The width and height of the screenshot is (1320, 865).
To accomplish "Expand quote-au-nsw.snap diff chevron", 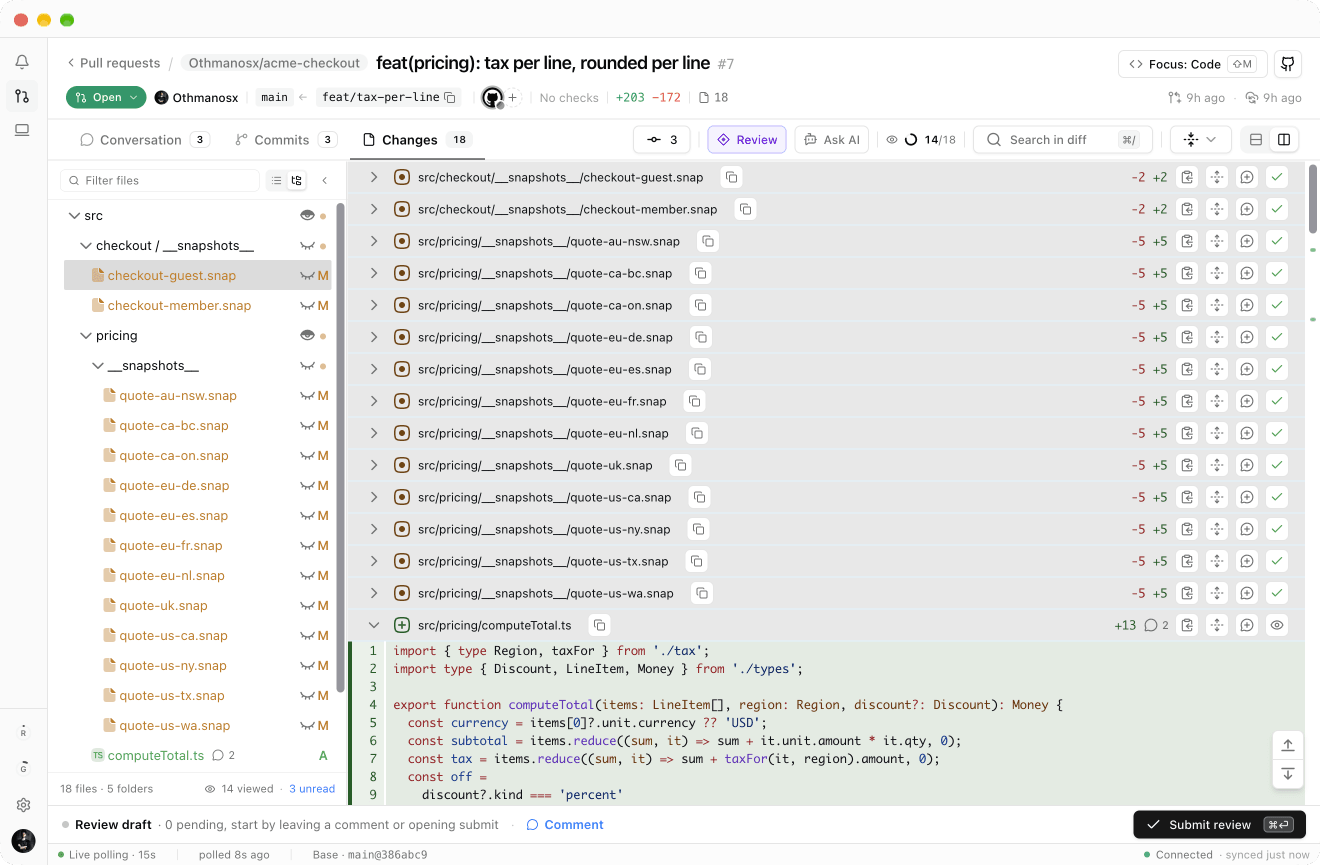I will click(373, 241).
